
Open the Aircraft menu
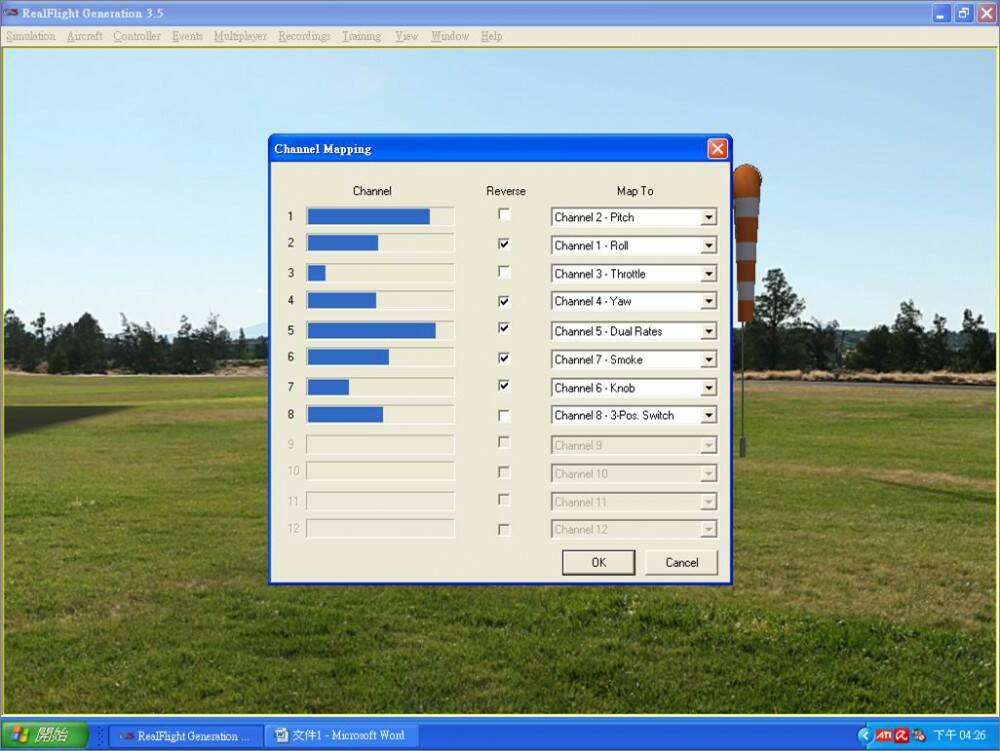coord(84,36)
